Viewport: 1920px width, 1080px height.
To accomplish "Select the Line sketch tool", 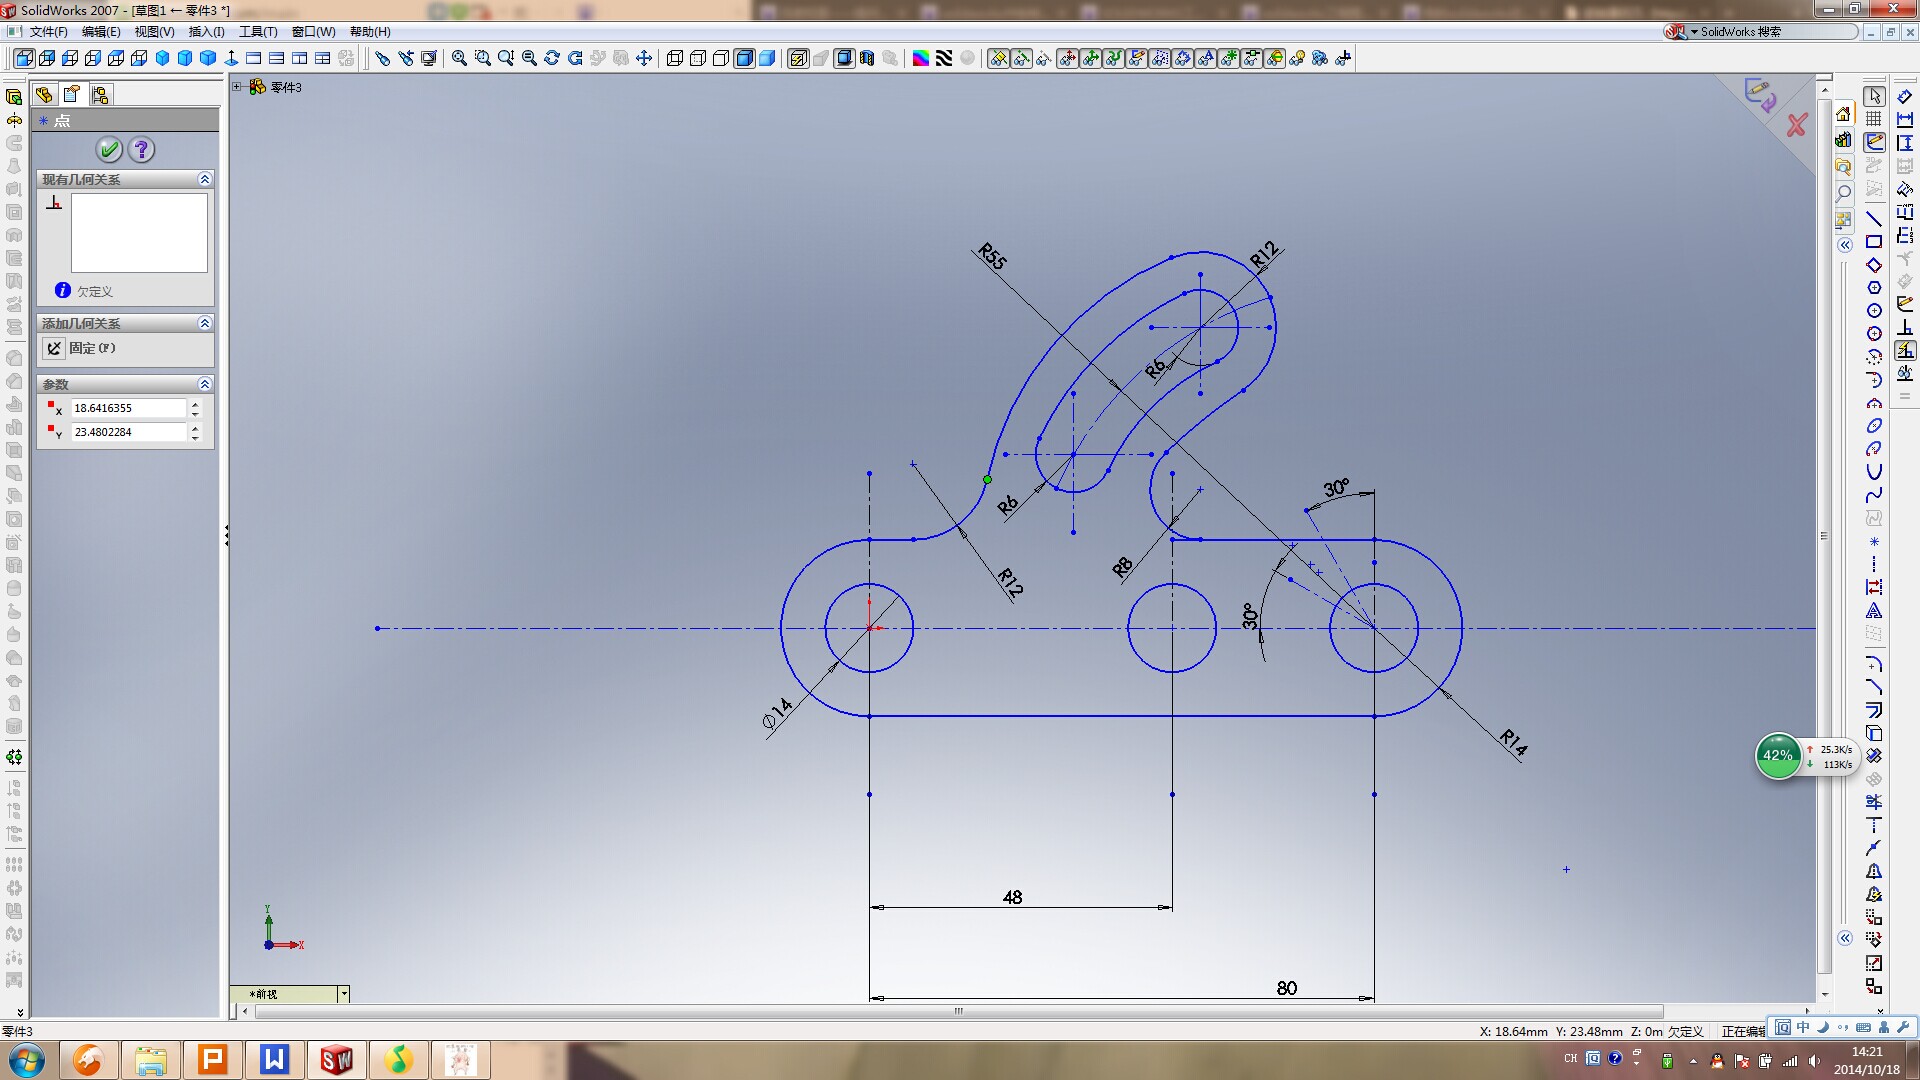I will click(1875, 219).
